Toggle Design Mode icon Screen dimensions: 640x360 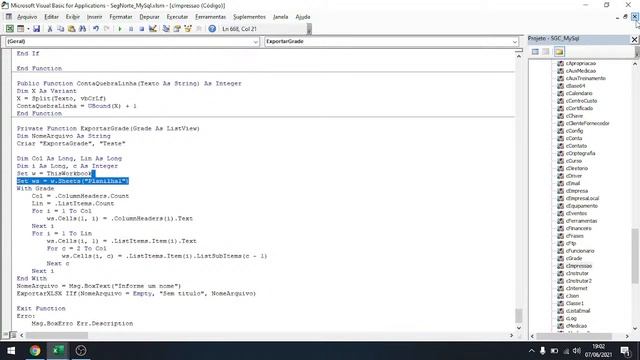pos(153,29)
